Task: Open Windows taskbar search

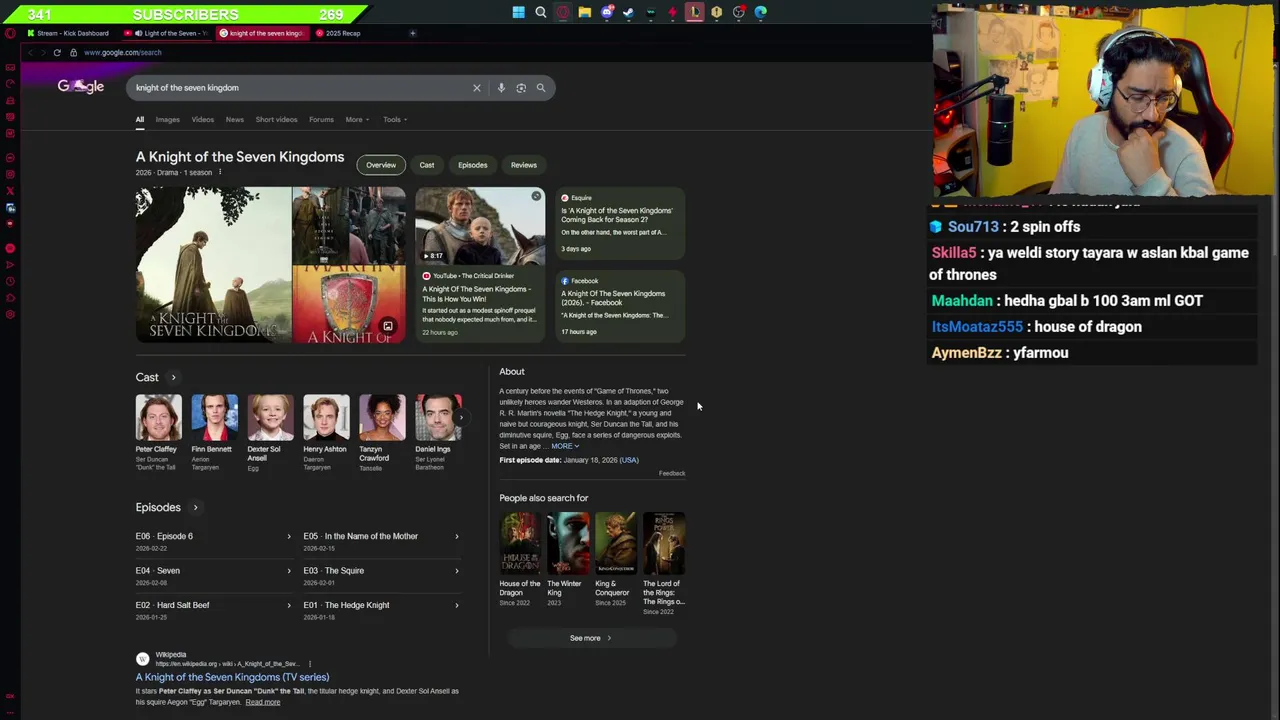Action: click(x=541, y=13)
